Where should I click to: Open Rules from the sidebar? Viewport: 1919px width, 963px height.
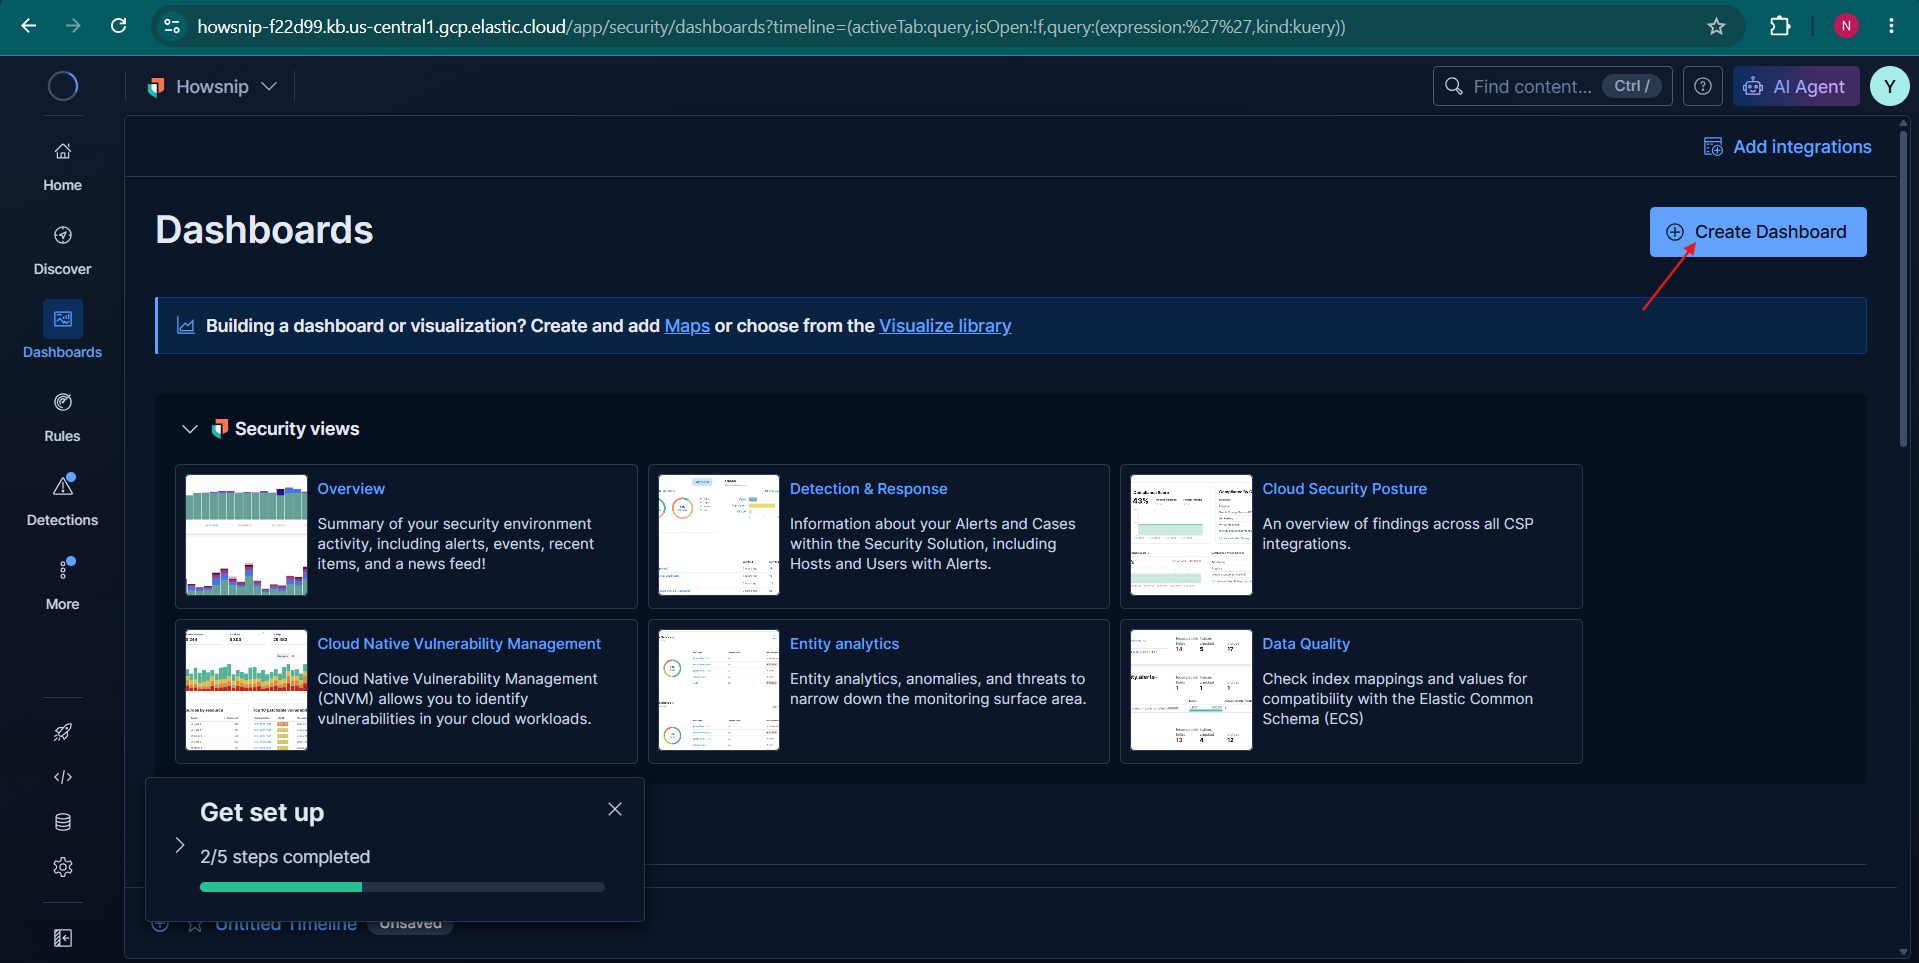click(62, 417)
